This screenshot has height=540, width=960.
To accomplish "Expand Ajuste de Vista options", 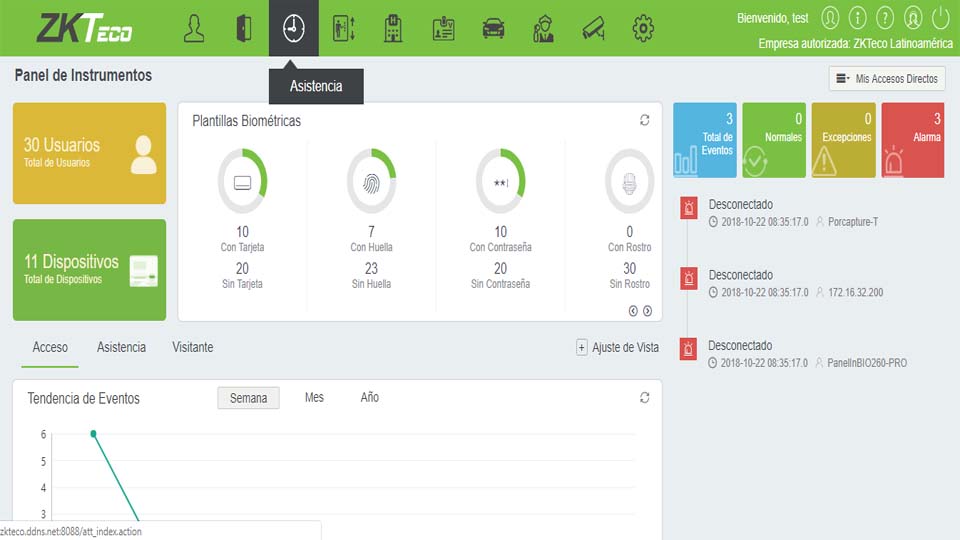I will pos(617,347).
